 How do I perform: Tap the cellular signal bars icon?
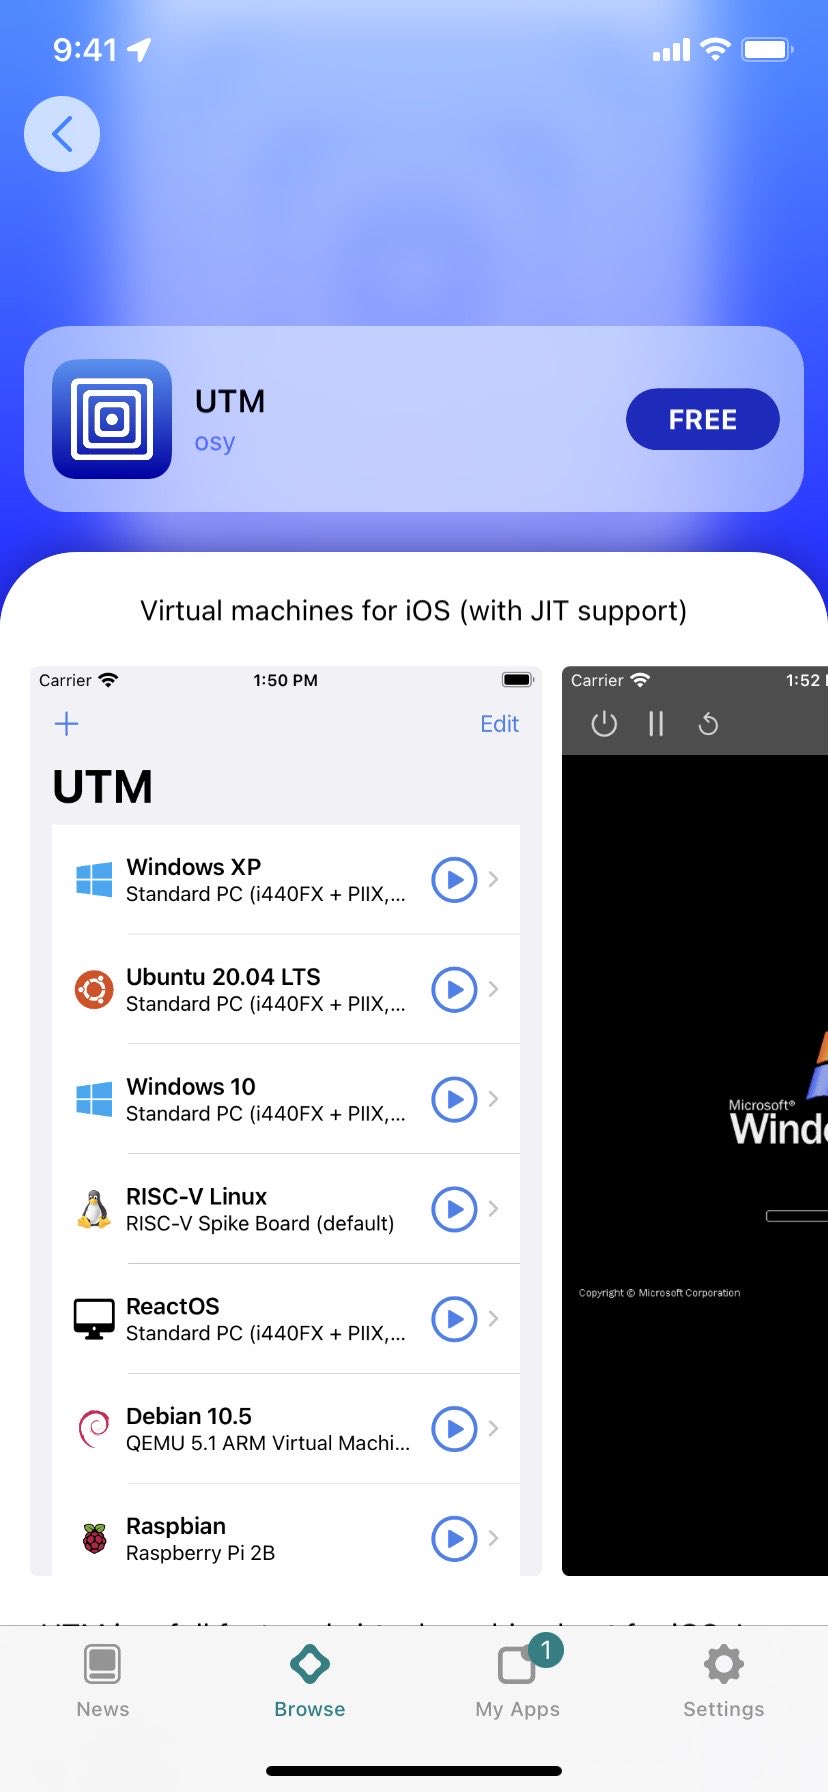tap(671, 49)
